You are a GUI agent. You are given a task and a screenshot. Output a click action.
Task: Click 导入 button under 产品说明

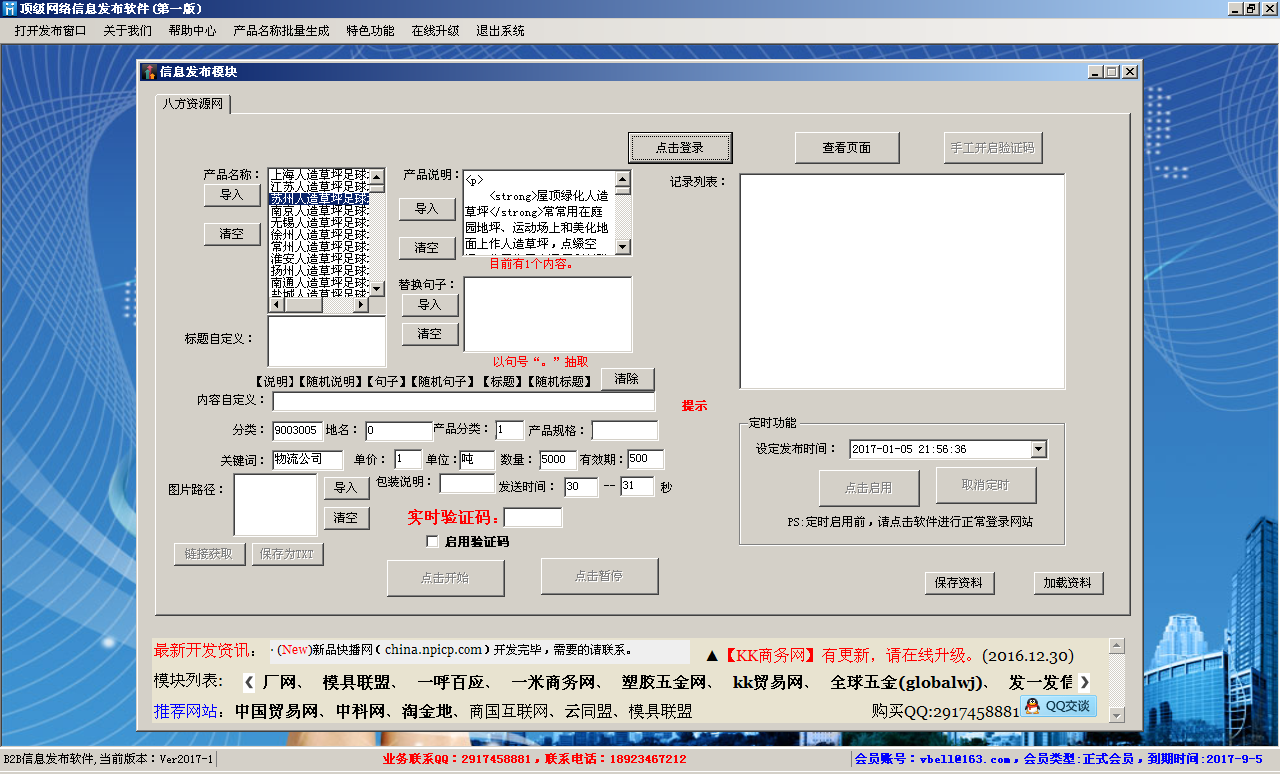click(x=427, y=209)
